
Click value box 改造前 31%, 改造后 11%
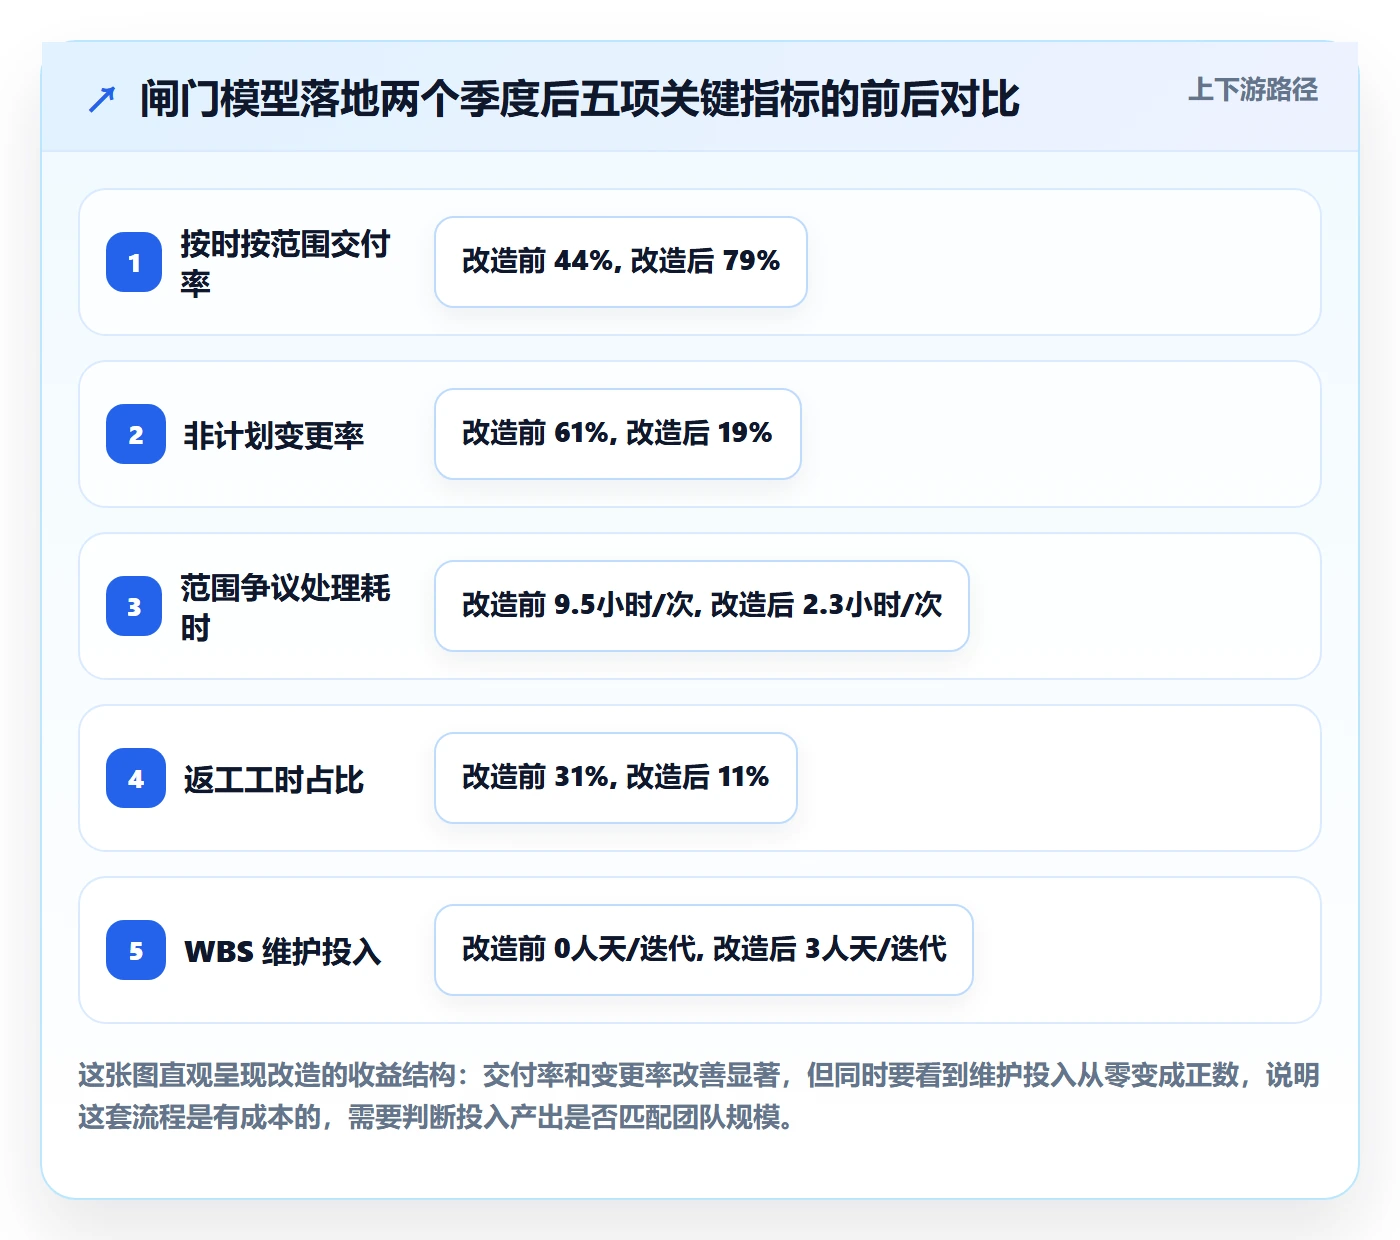click(x=616, y=778)
